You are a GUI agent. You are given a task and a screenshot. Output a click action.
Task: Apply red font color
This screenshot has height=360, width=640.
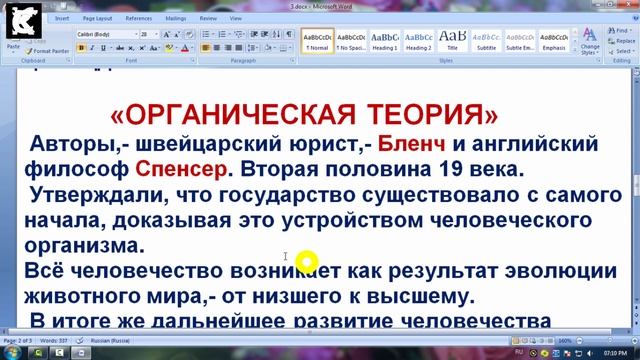pyautogui.click(x=185, y=48)
